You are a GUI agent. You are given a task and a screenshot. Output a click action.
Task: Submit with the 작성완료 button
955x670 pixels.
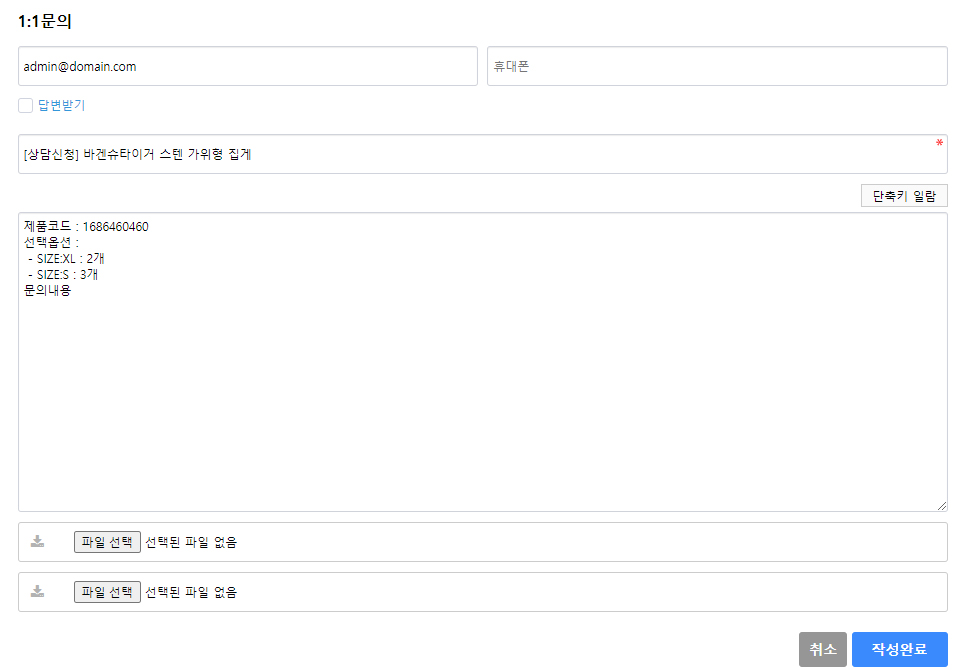[900, 649]
